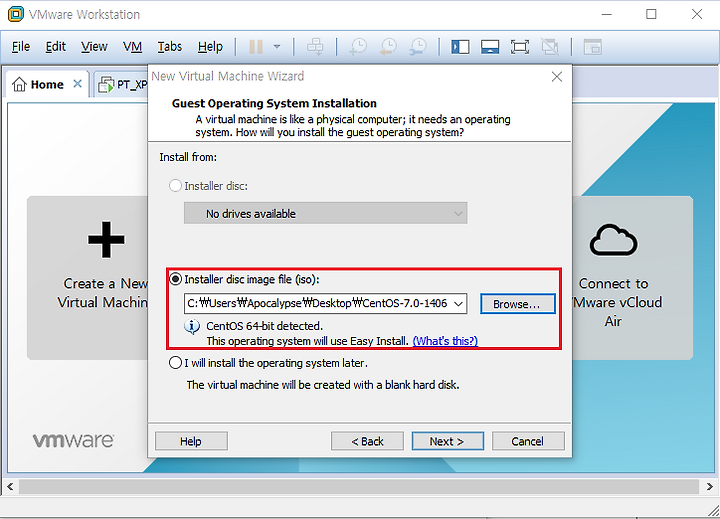Click the Unity mode toolbar icon
The image size is (720, 519).
(x=550, y=47)
